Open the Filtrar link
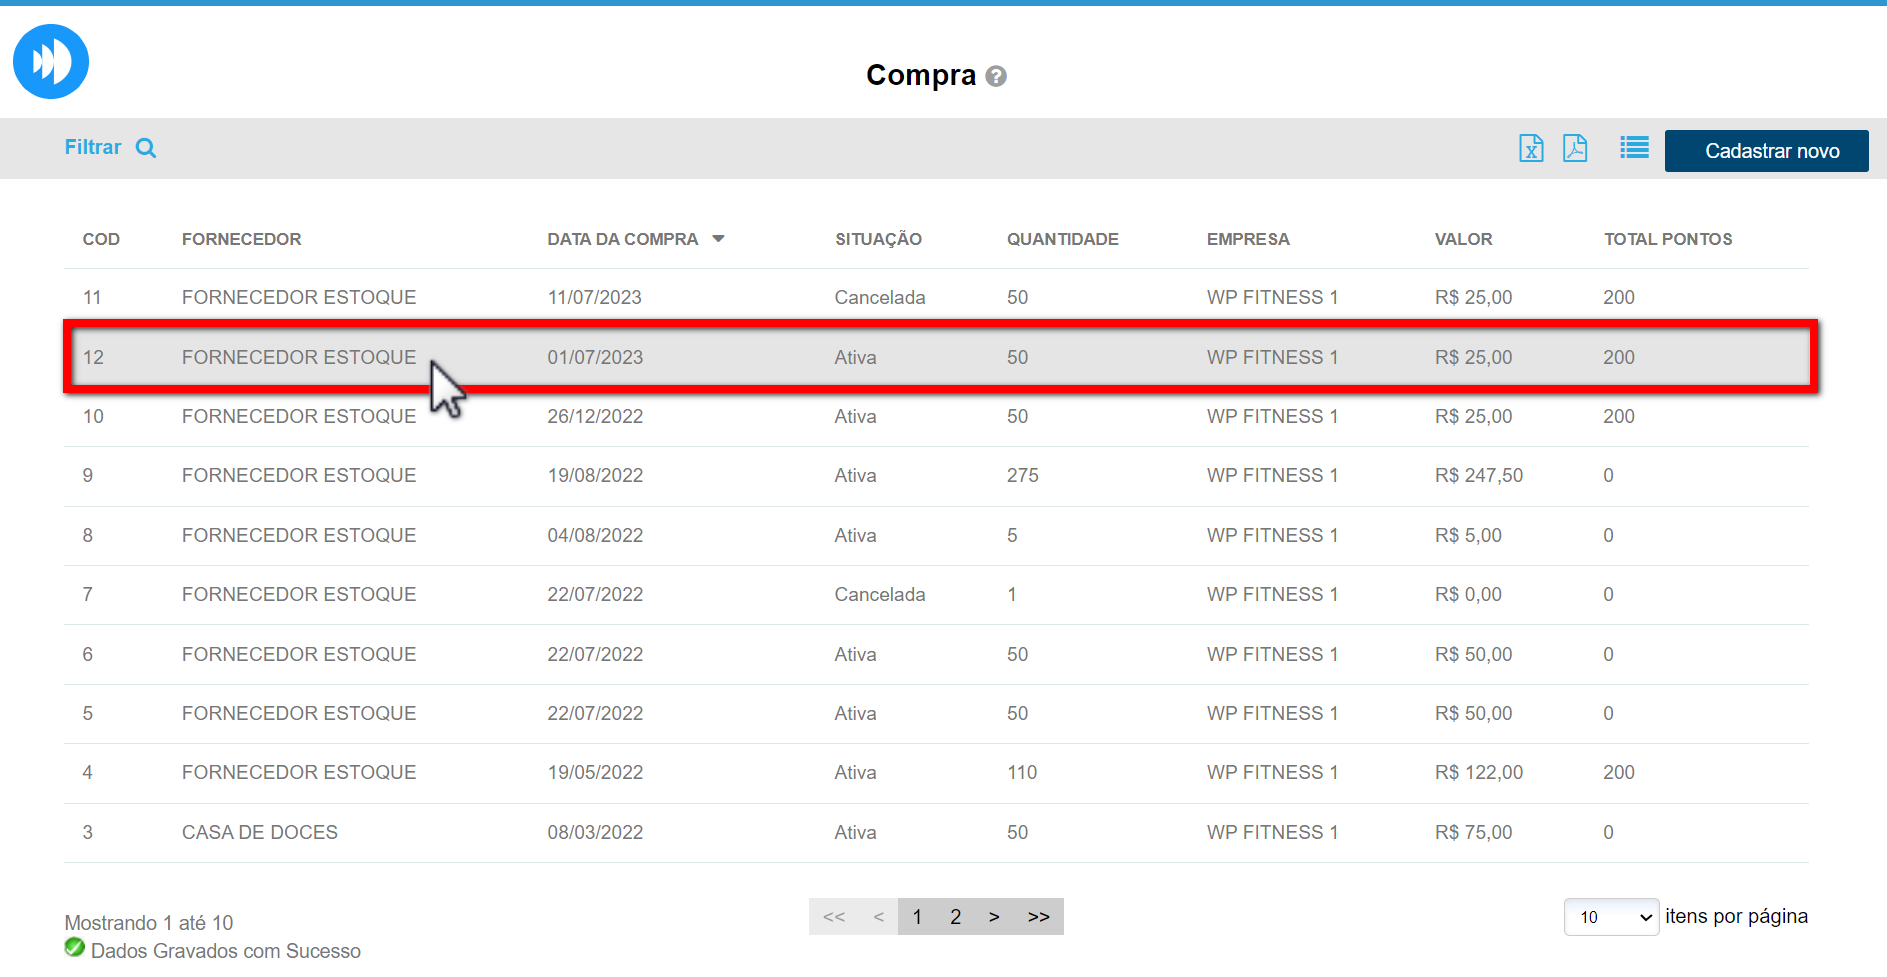1887x977 pixels. point(93,147)
